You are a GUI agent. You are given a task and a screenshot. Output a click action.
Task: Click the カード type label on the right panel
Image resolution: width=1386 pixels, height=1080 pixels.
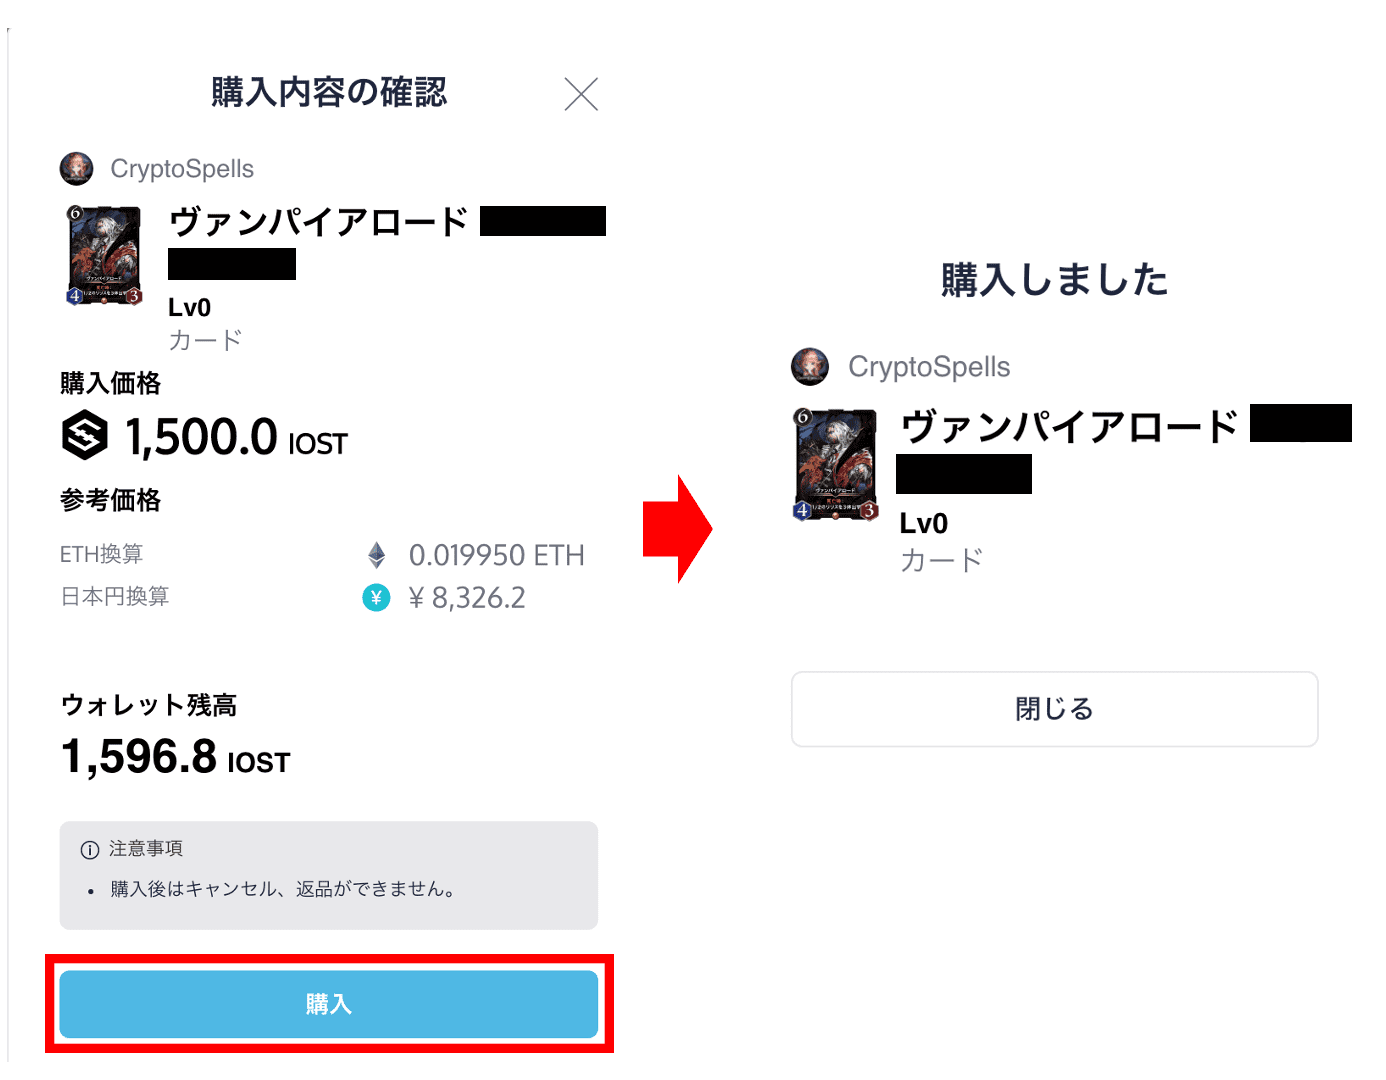[x=940, y=560]
